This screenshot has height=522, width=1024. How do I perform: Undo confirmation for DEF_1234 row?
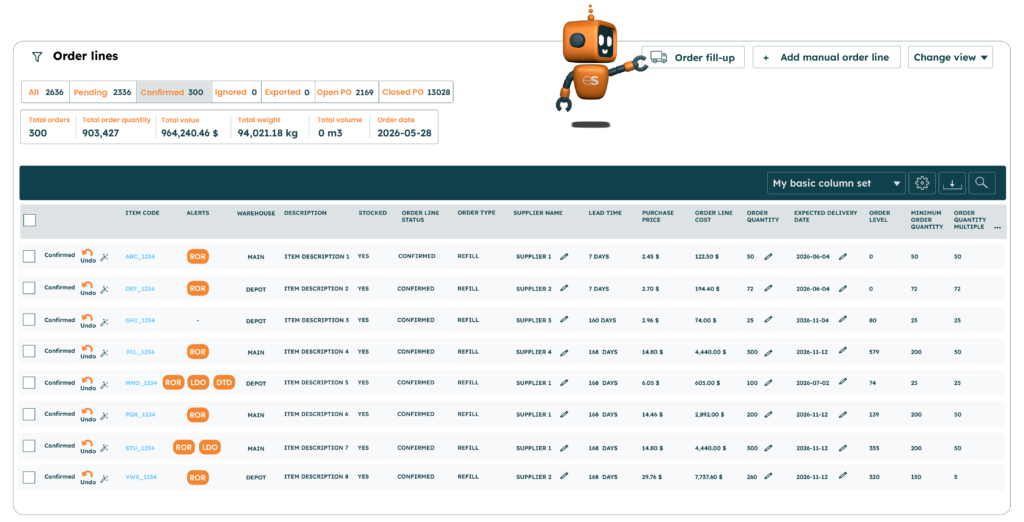click(x=88, y=288)
